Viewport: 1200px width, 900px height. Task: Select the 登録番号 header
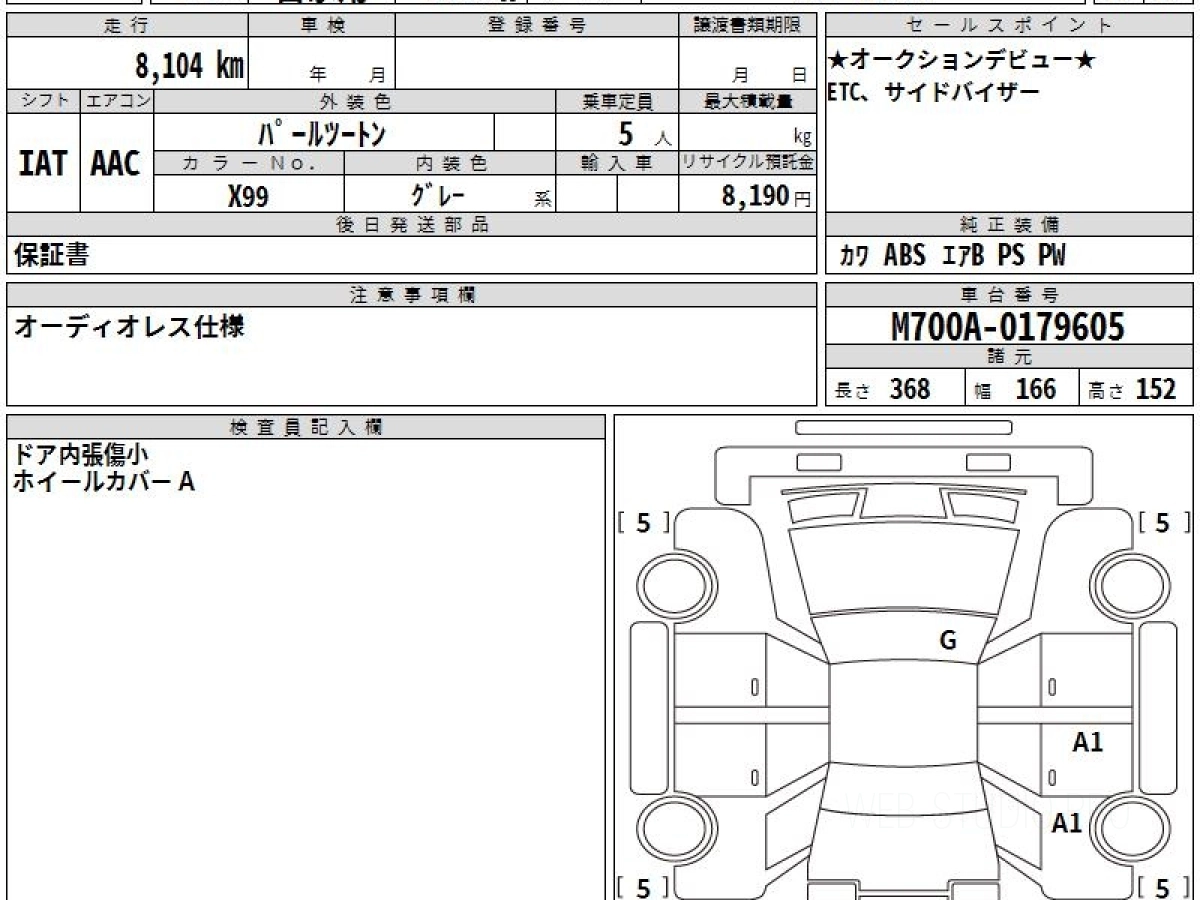tap(537, 26)
